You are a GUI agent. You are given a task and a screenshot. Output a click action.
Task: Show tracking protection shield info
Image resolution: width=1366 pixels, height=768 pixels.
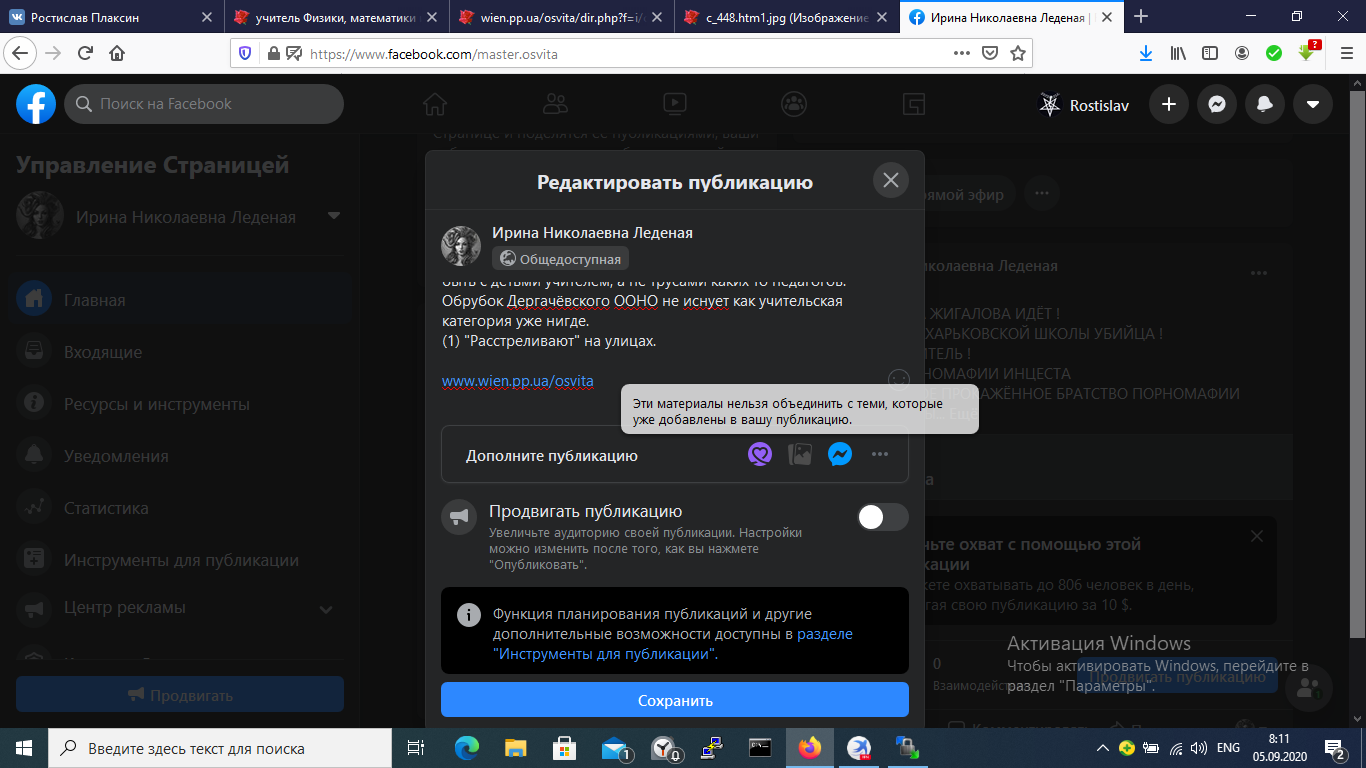(247, 53)
